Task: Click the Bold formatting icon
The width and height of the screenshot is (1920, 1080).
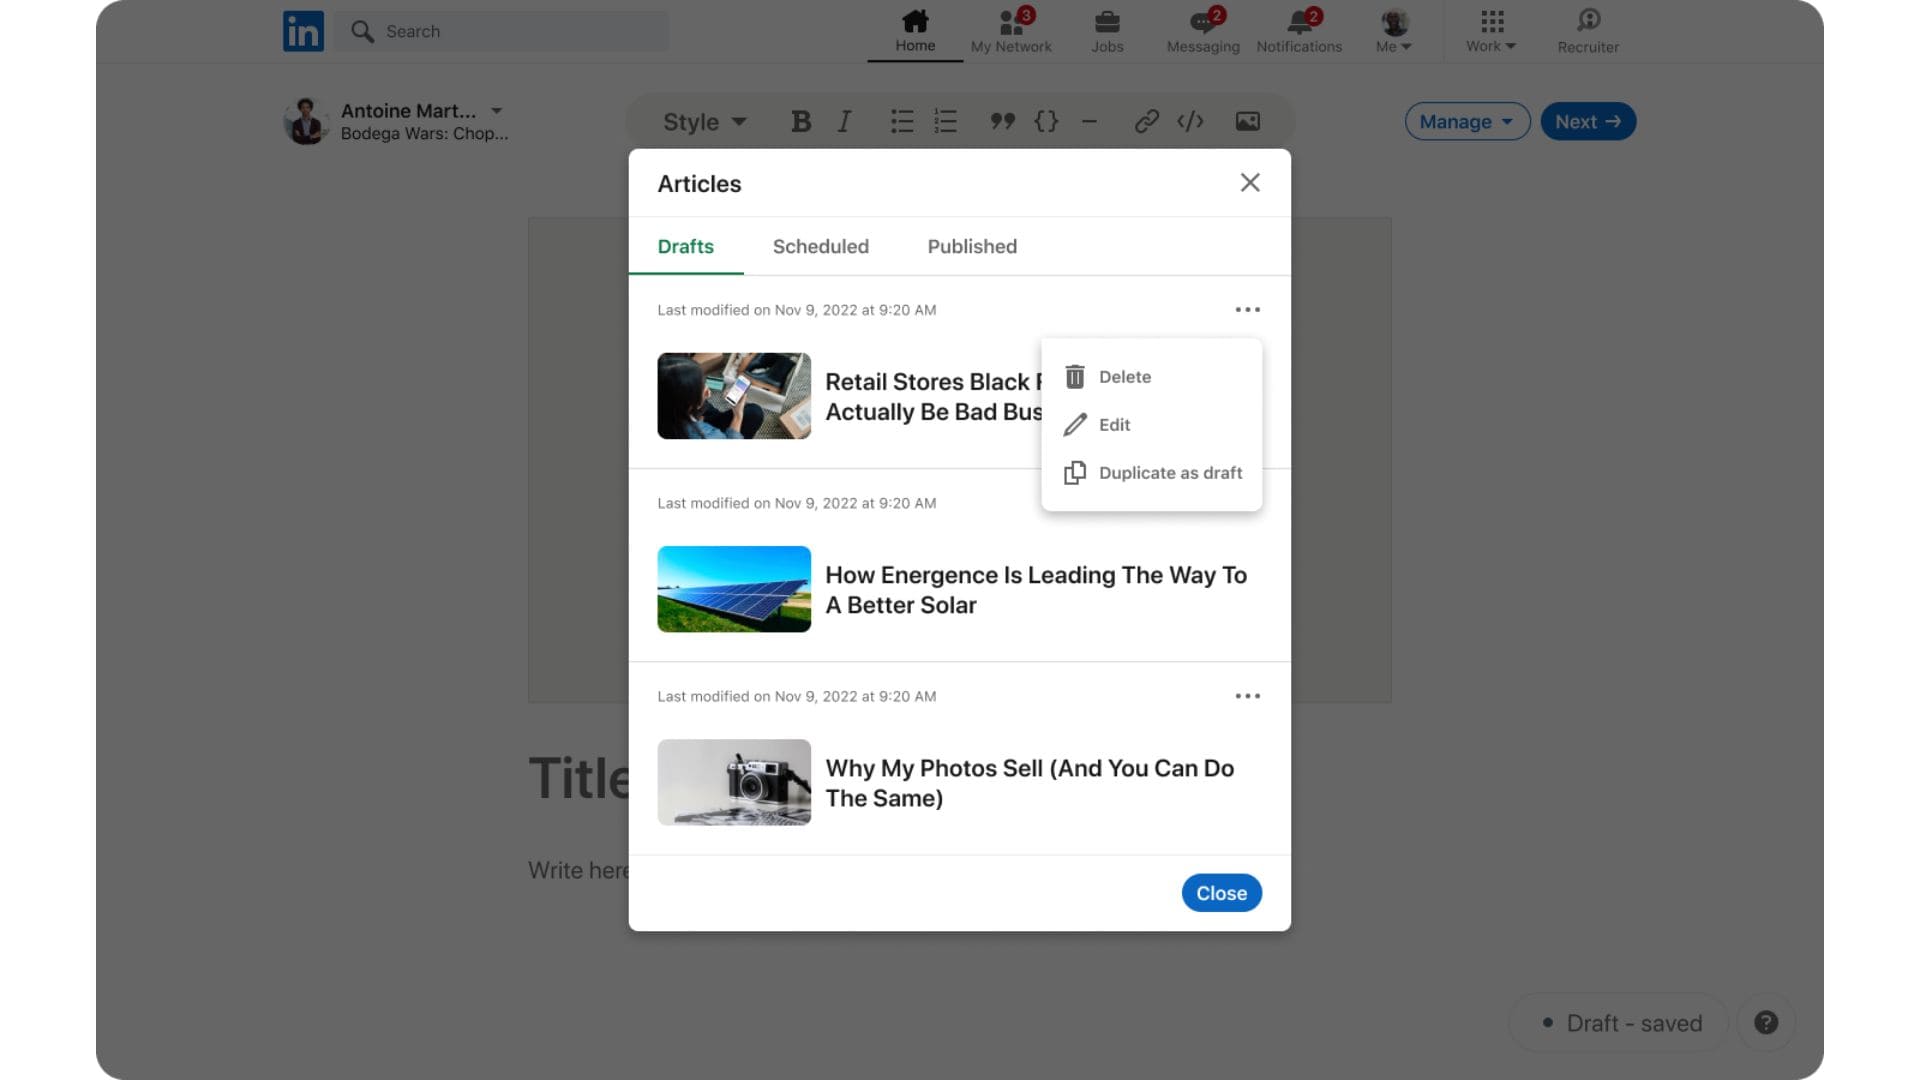Action: (800, 122)
